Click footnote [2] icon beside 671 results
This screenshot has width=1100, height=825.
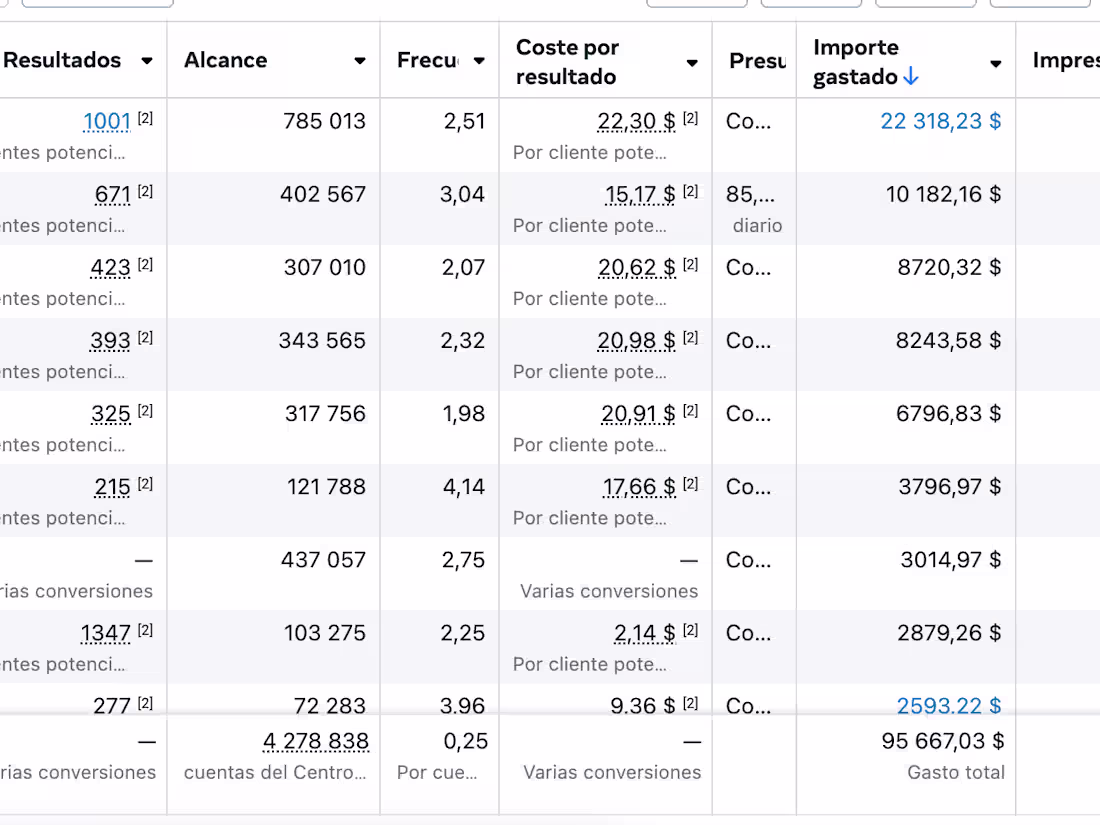[145, 191]
